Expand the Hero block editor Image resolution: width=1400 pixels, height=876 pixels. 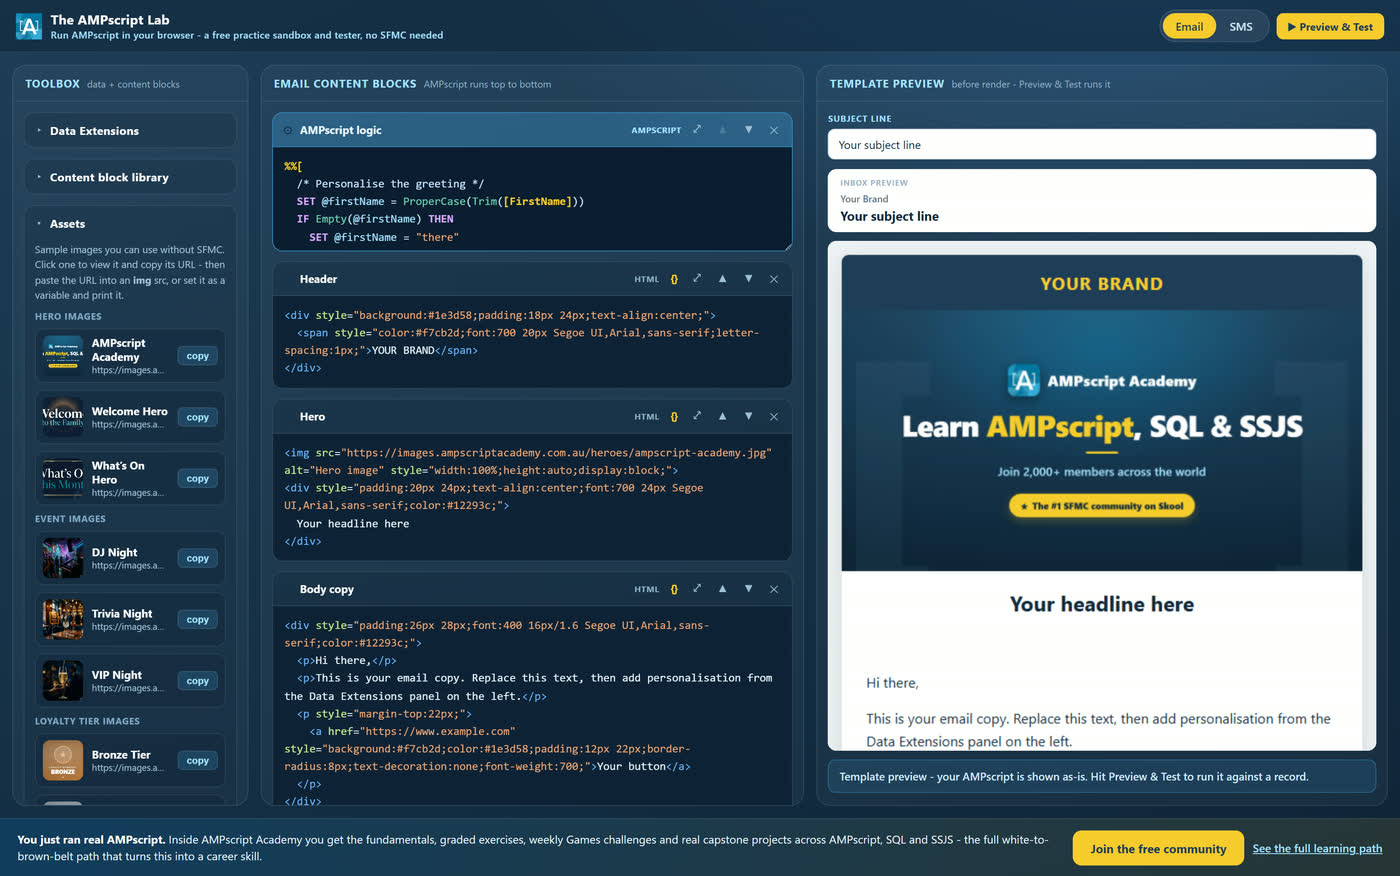point(697,416)
